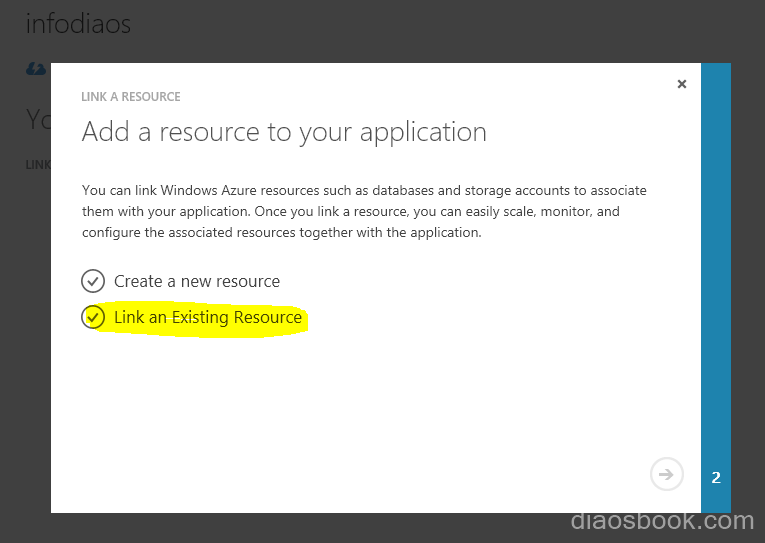Screen dimensions: 765x543
Task: Click the diaosbook.com watermark
Action: click(x=662, y=521)
